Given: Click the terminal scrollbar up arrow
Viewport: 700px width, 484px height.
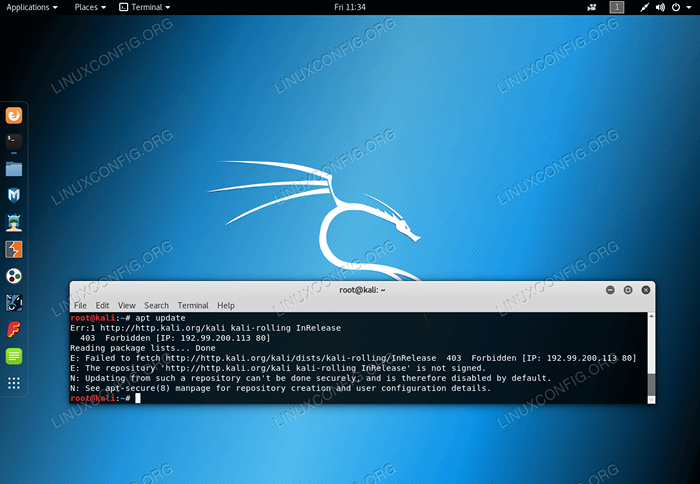Looking at the screenshot, I should [651, 316].
